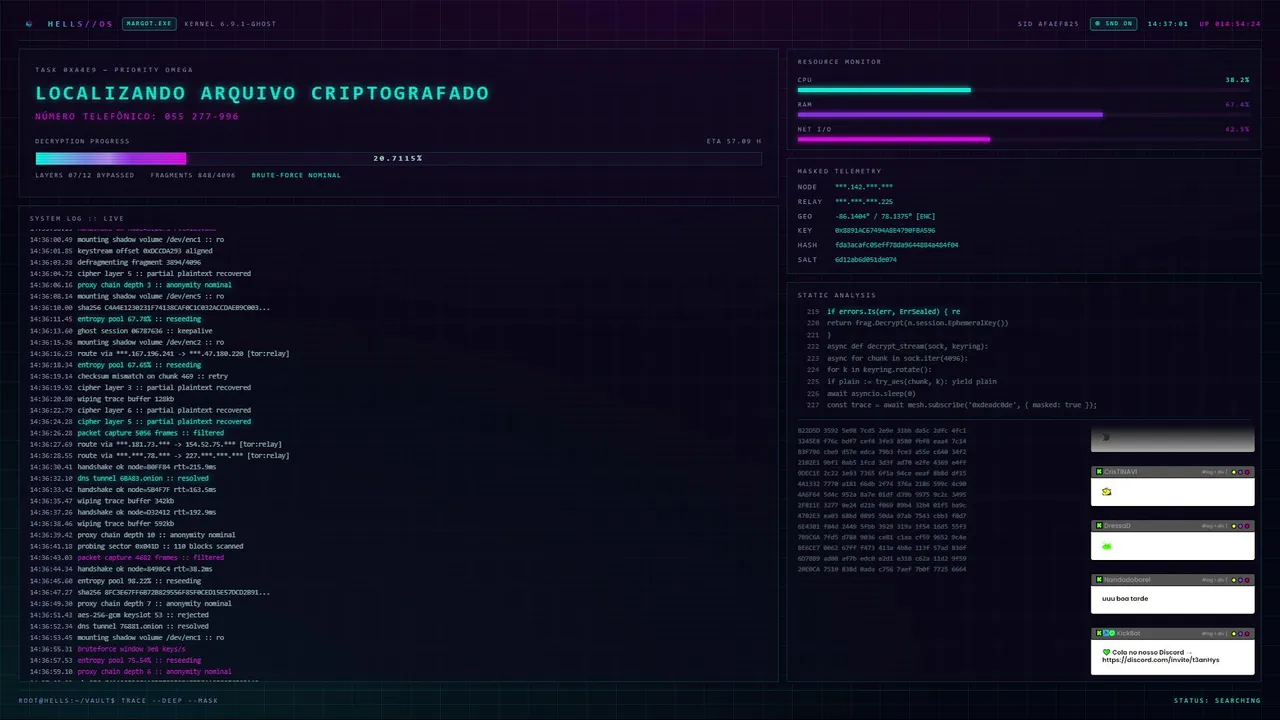The height and width of the screenshot is (720, 1280).
Task: Click the RAM usage bar
Action: click(1023, 114)
